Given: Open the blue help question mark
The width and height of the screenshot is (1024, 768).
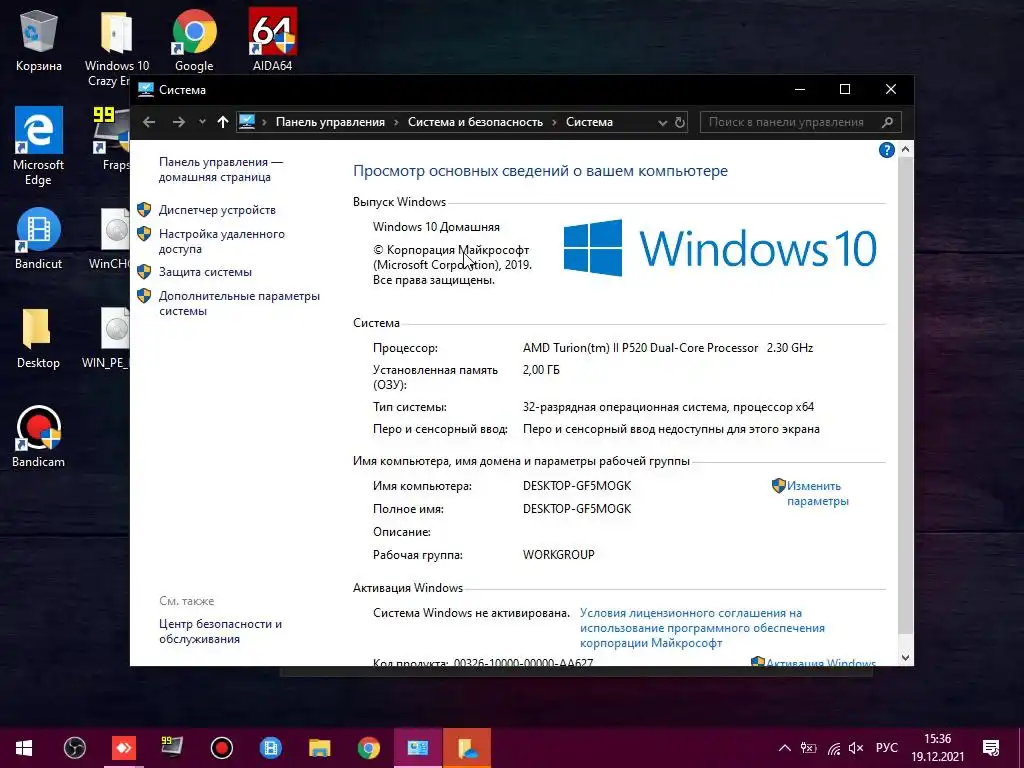Looking at the screenshot, I should [886, 151].
